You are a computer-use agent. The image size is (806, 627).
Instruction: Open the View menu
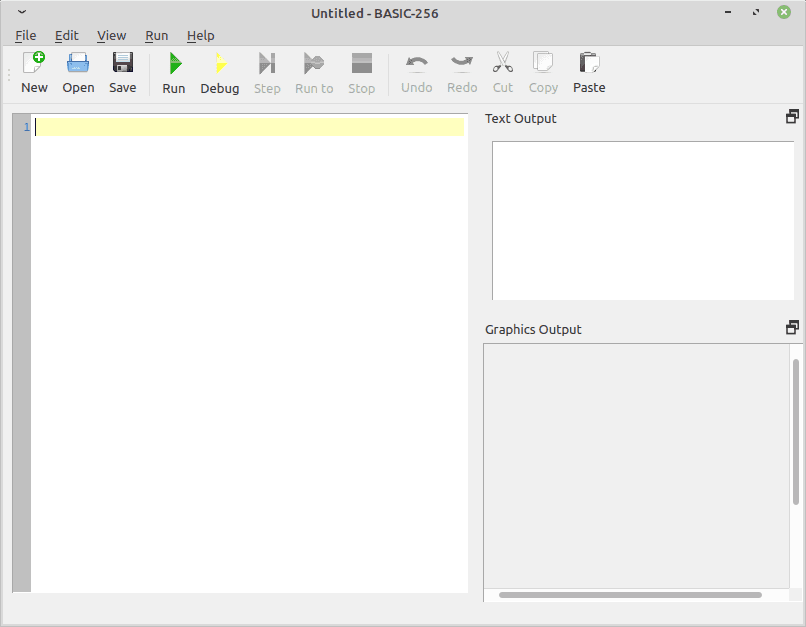112,35
